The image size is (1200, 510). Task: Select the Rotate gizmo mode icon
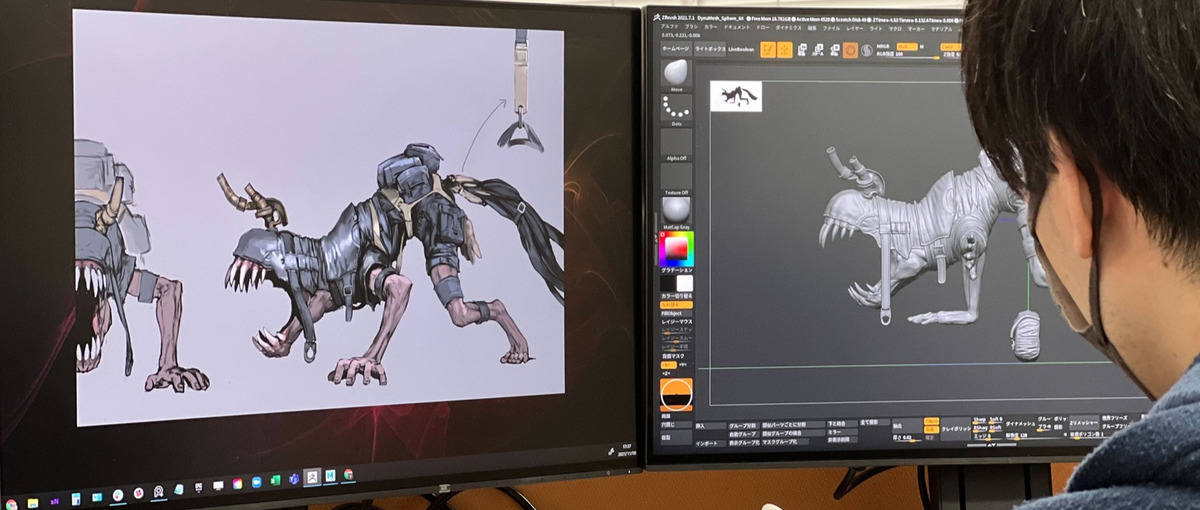(x=836, y=50)
